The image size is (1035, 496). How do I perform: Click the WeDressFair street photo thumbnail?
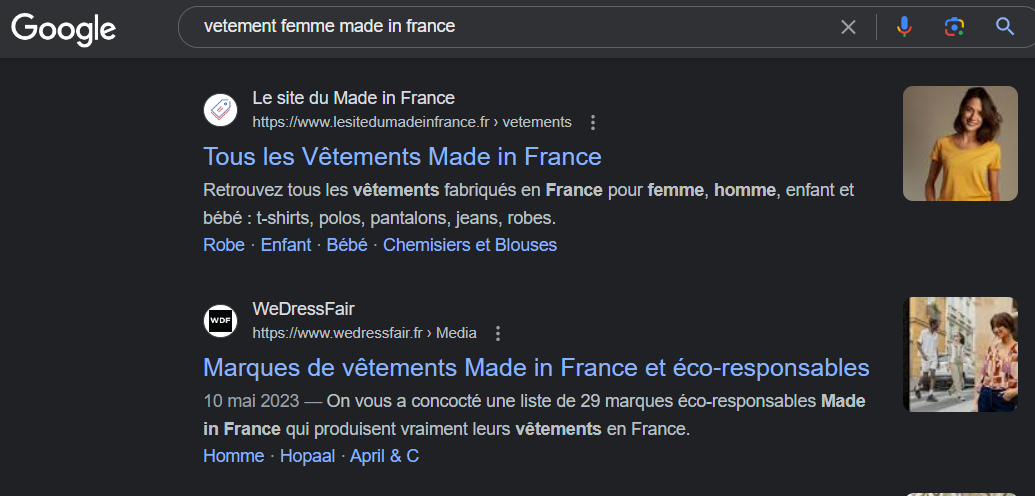[960, 355]
